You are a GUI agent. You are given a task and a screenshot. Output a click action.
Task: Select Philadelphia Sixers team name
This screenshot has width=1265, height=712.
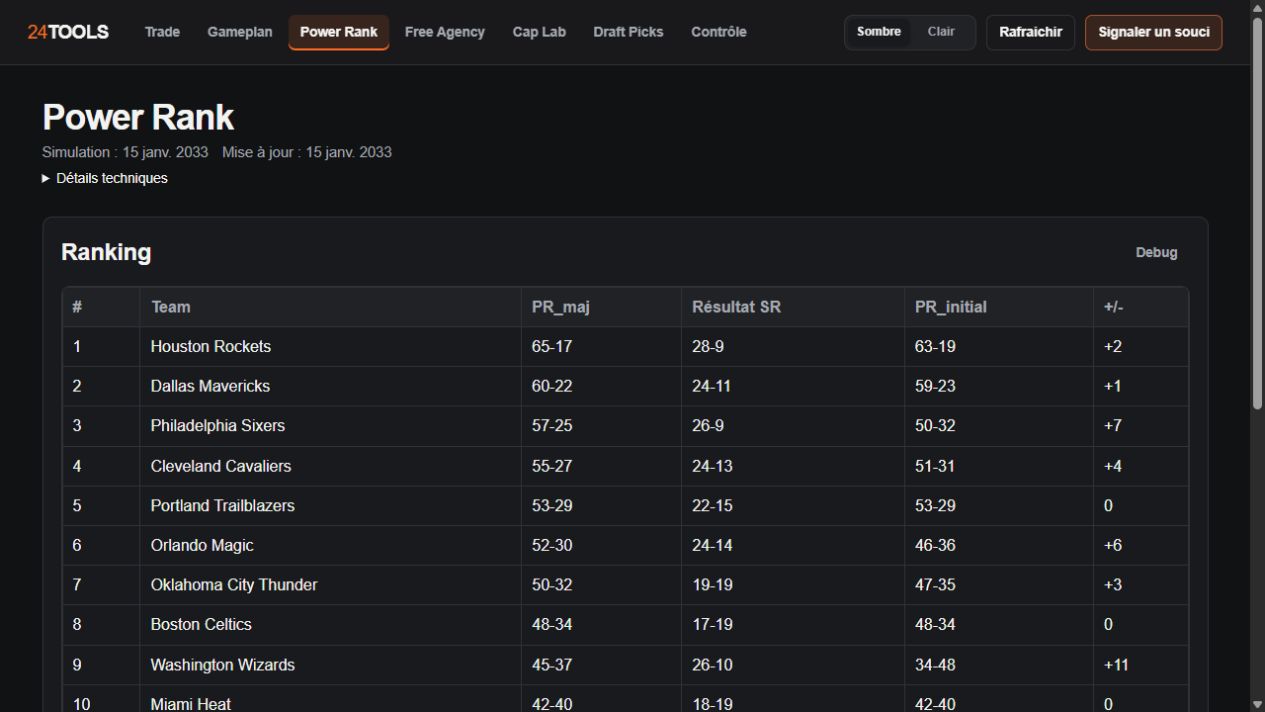click(x=218, y=426)
